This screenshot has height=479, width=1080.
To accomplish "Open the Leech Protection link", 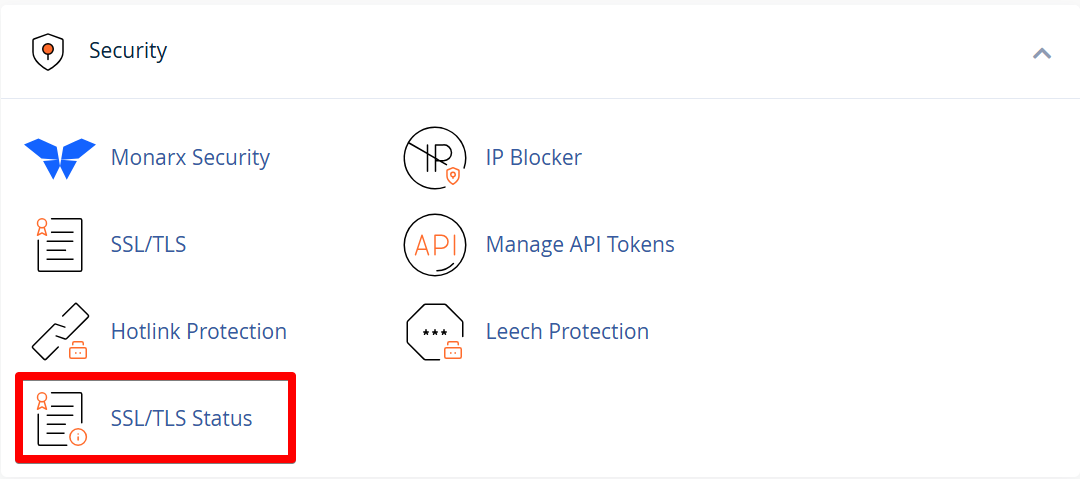I will (568, 332).
